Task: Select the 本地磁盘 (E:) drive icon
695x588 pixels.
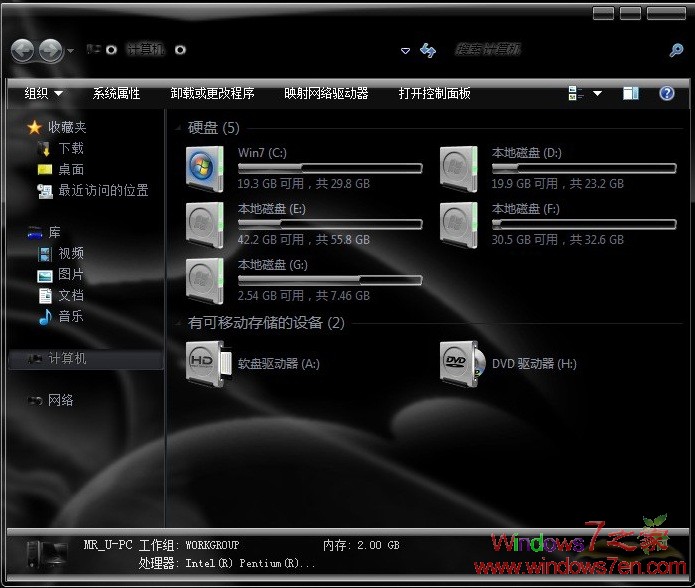Action: 204,225
